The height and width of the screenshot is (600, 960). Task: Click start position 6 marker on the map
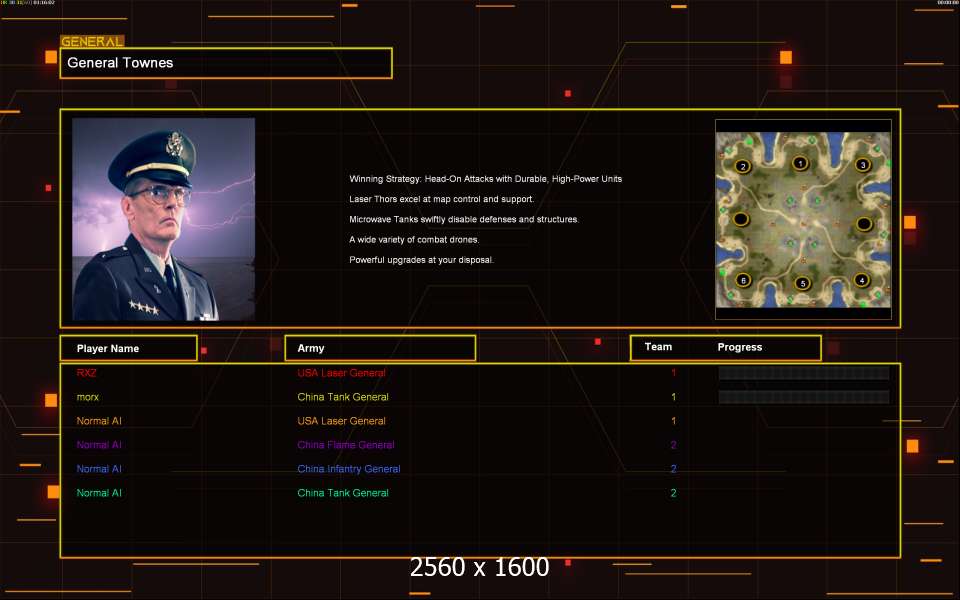(x=743, y=280)
